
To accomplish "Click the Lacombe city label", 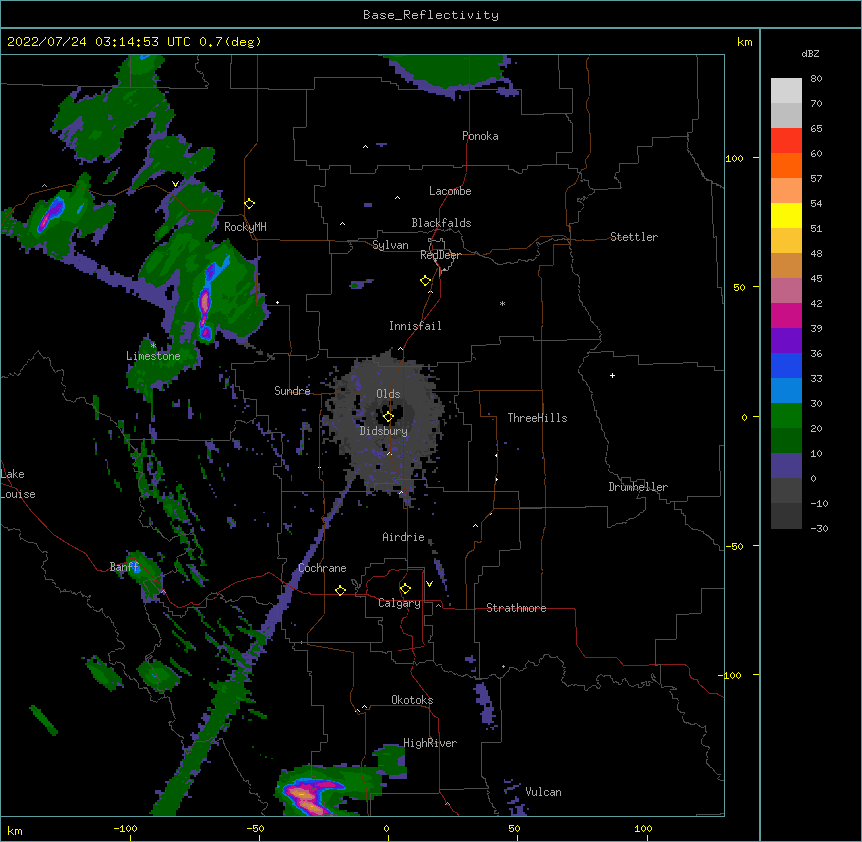I will (450, 191).
